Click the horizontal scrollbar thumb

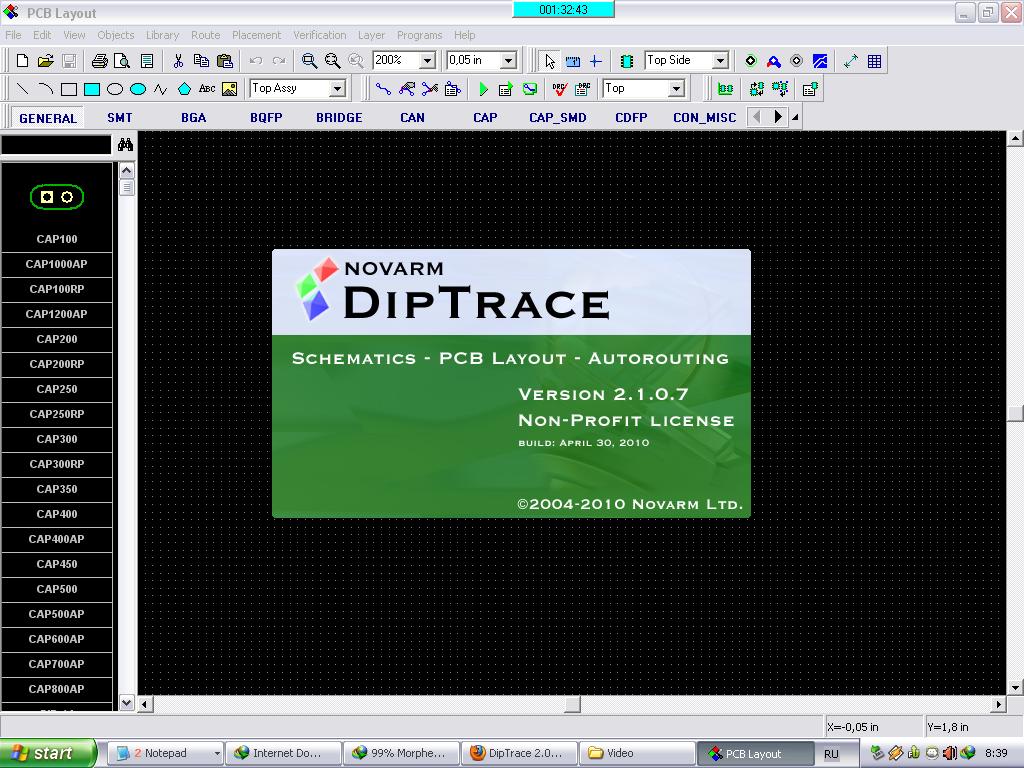coord(572,705)
